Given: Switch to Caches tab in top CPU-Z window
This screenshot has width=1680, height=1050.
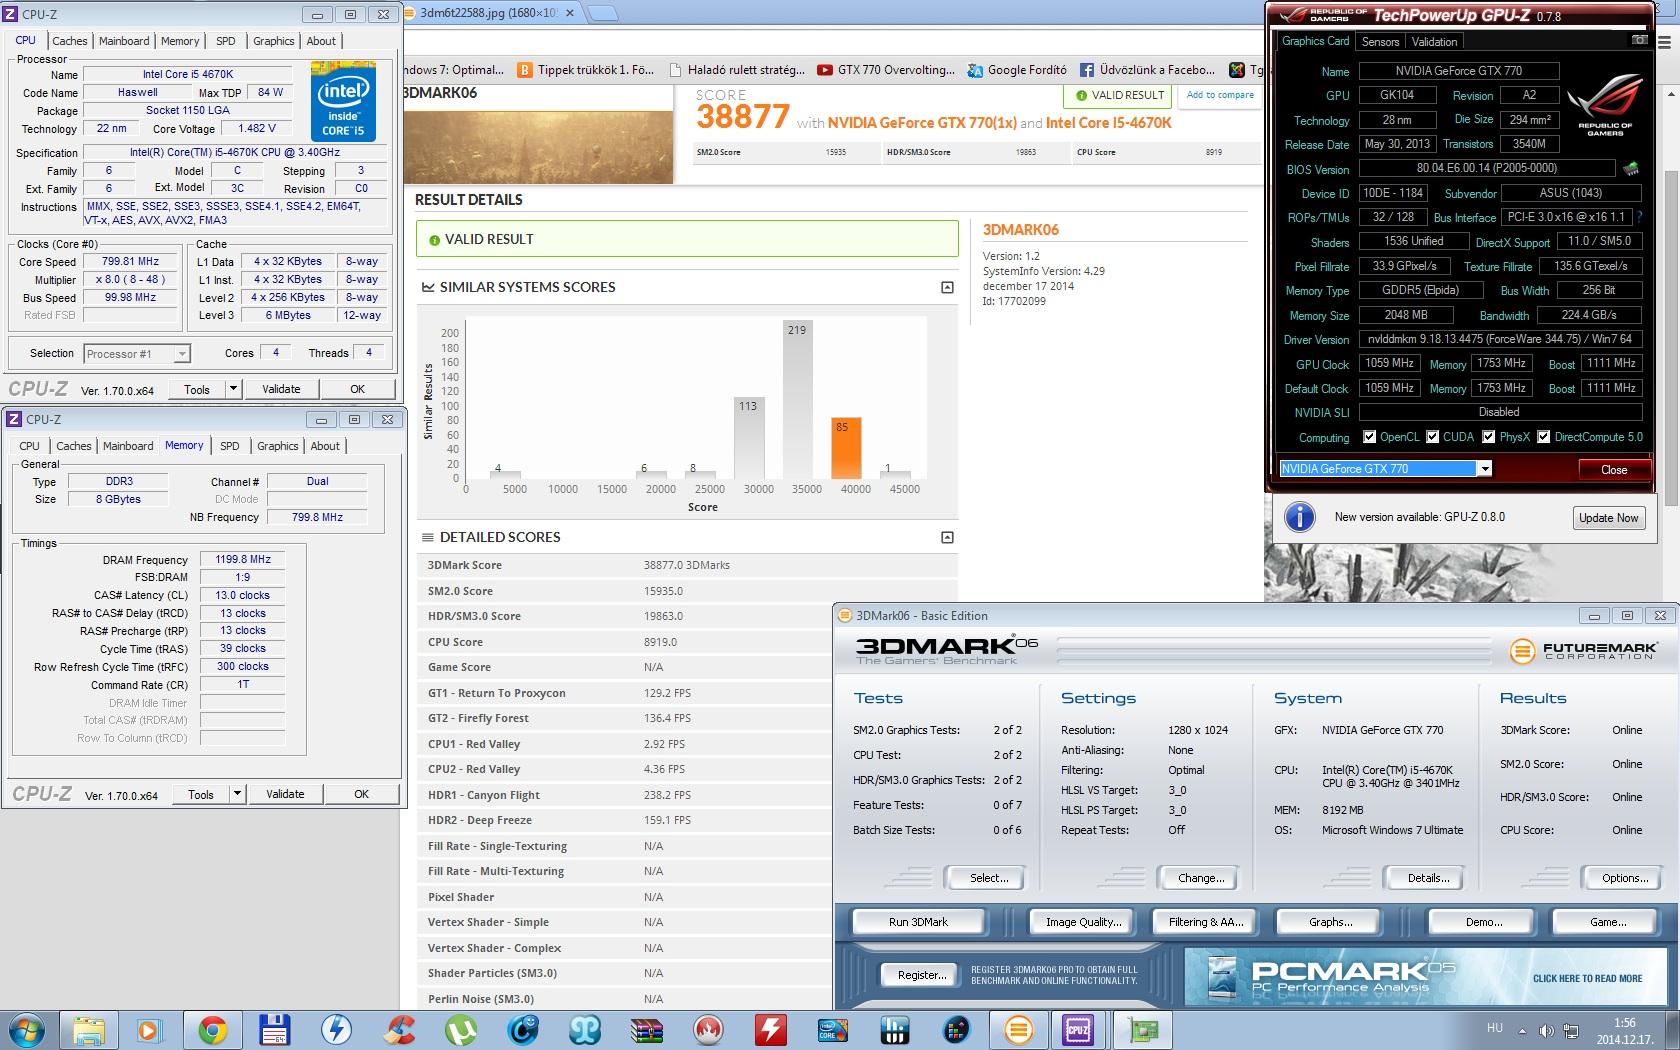Looking at the screenshot, I should (70, 41).
